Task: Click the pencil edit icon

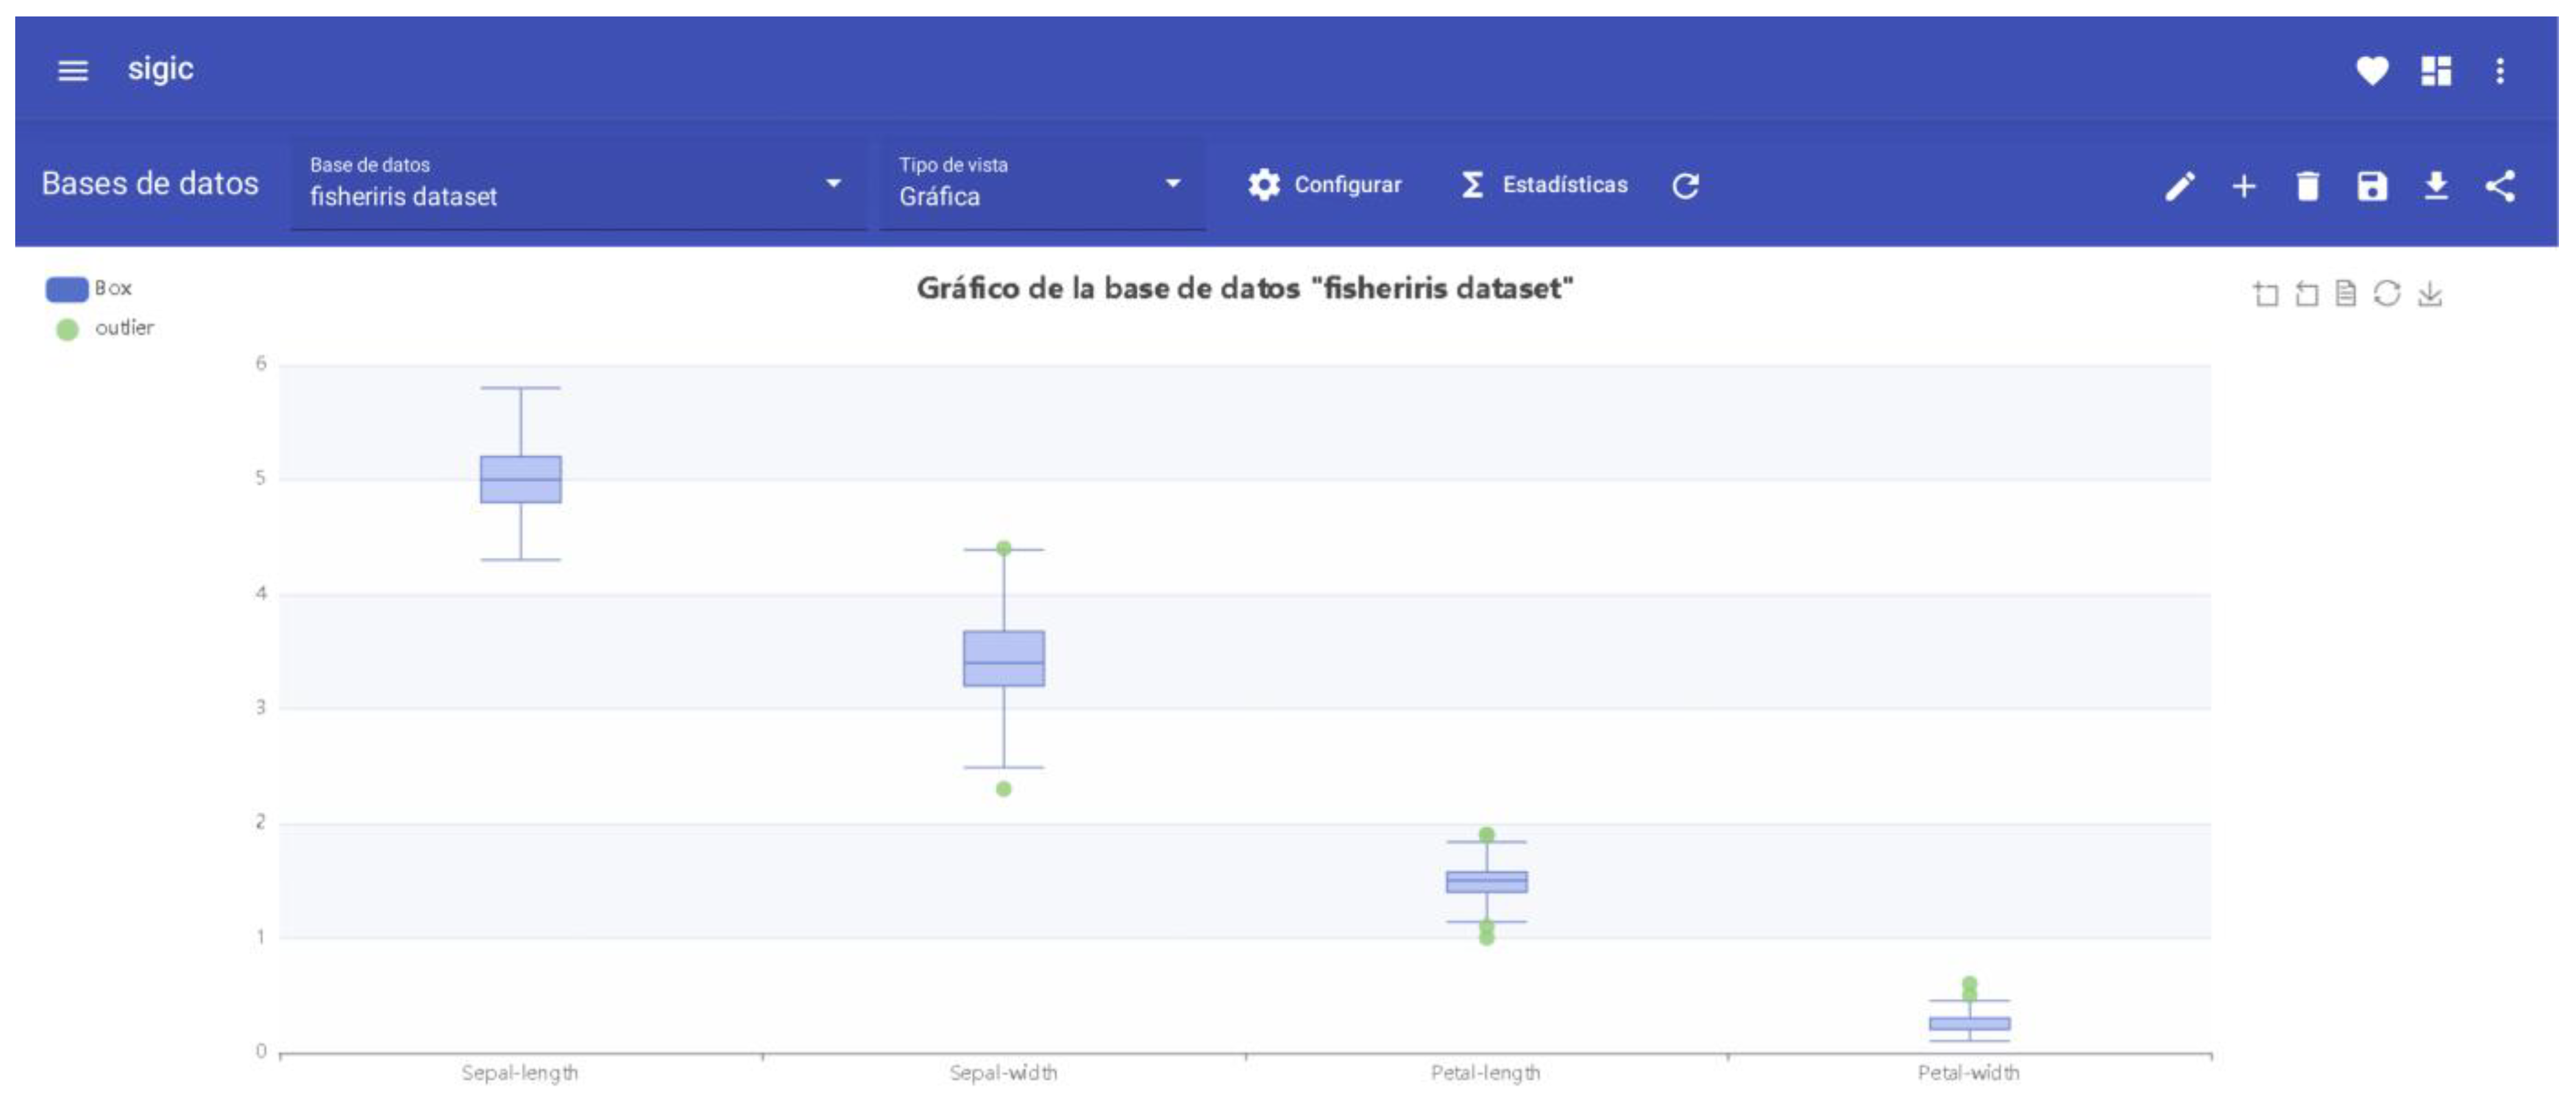Action: (x=2180, y=186)
